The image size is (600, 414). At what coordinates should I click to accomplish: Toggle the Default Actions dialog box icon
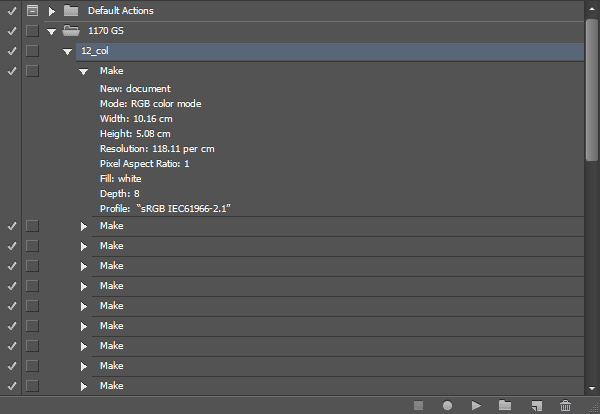coord(32,11)
